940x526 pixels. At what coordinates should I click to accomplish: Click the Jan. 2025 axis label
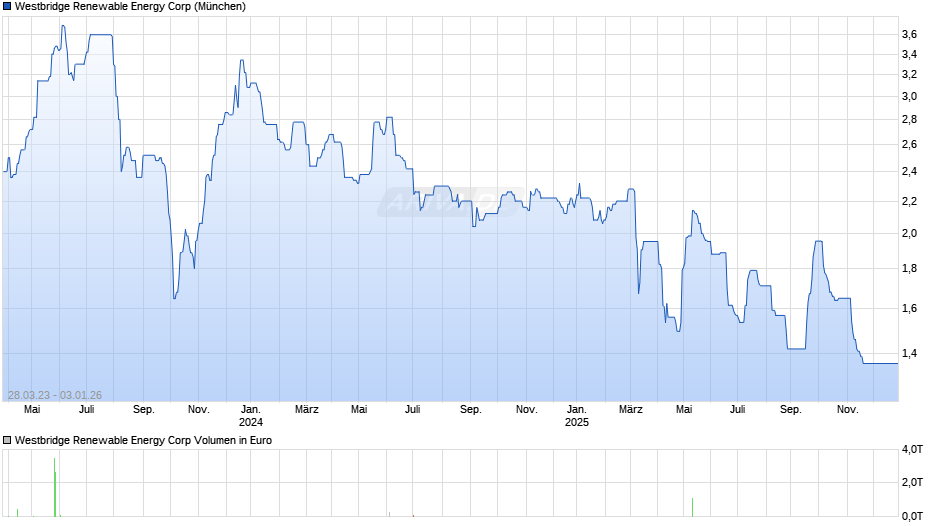click(577, 416)
